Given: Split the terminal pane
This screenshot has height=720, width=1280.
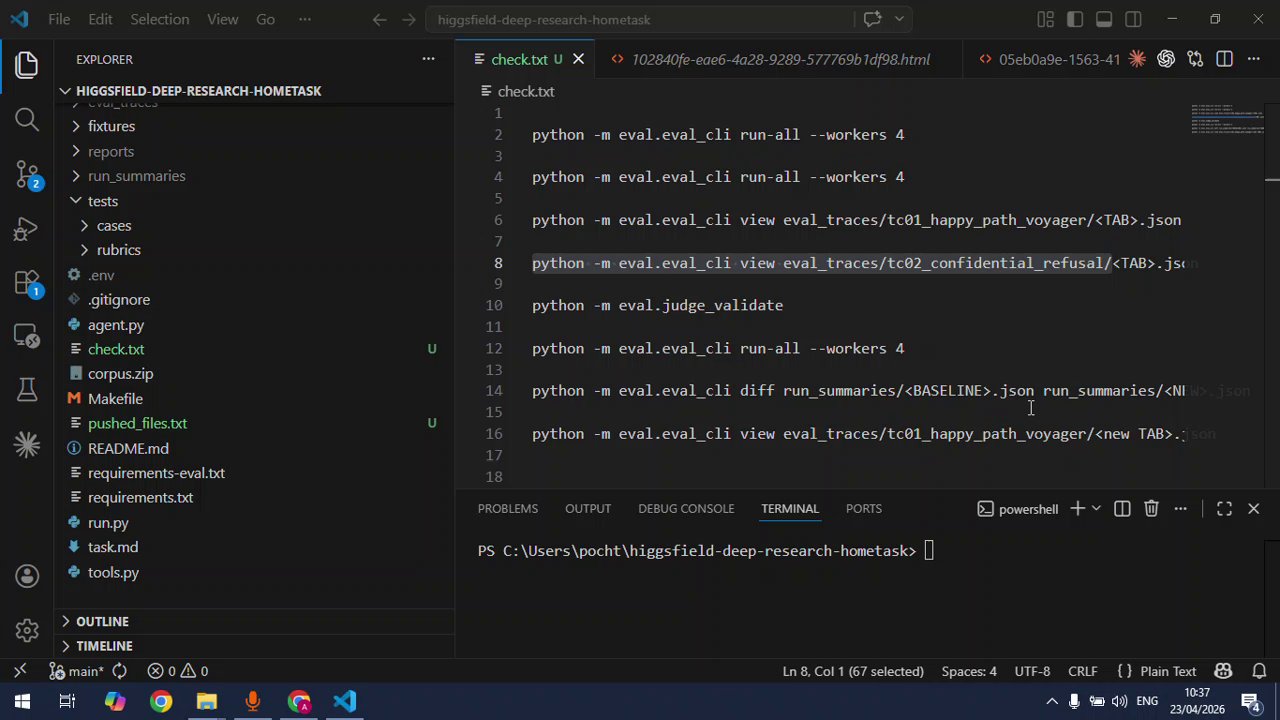Looking at the screenshot, I should [x=1122, y=509].
